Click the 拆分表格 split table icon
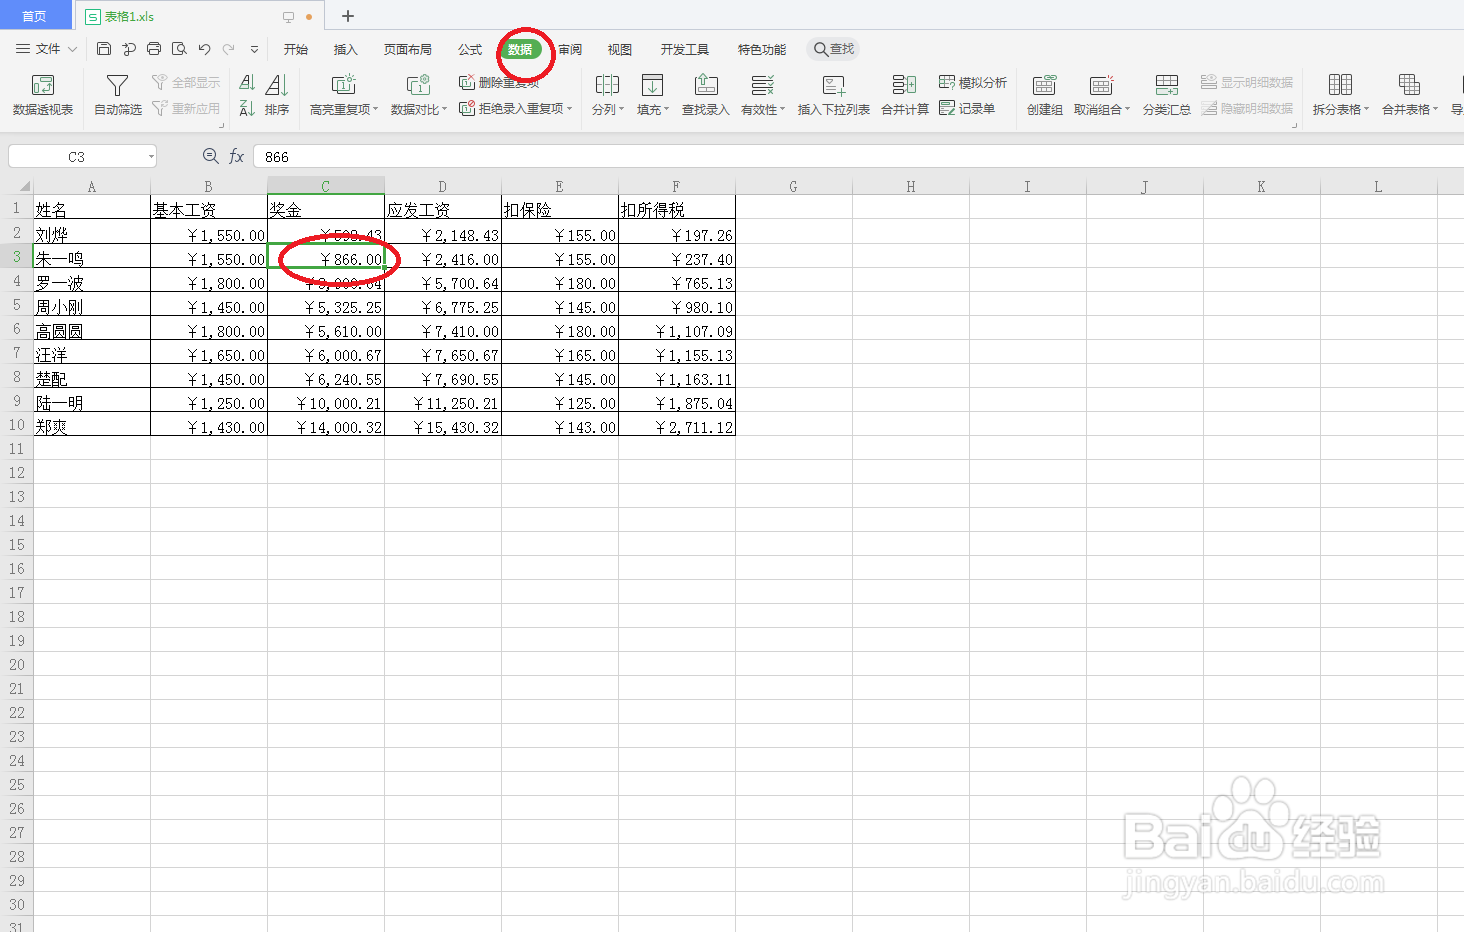The width and height of the screenshot is (1464, 932). (x=1340, y=85)
